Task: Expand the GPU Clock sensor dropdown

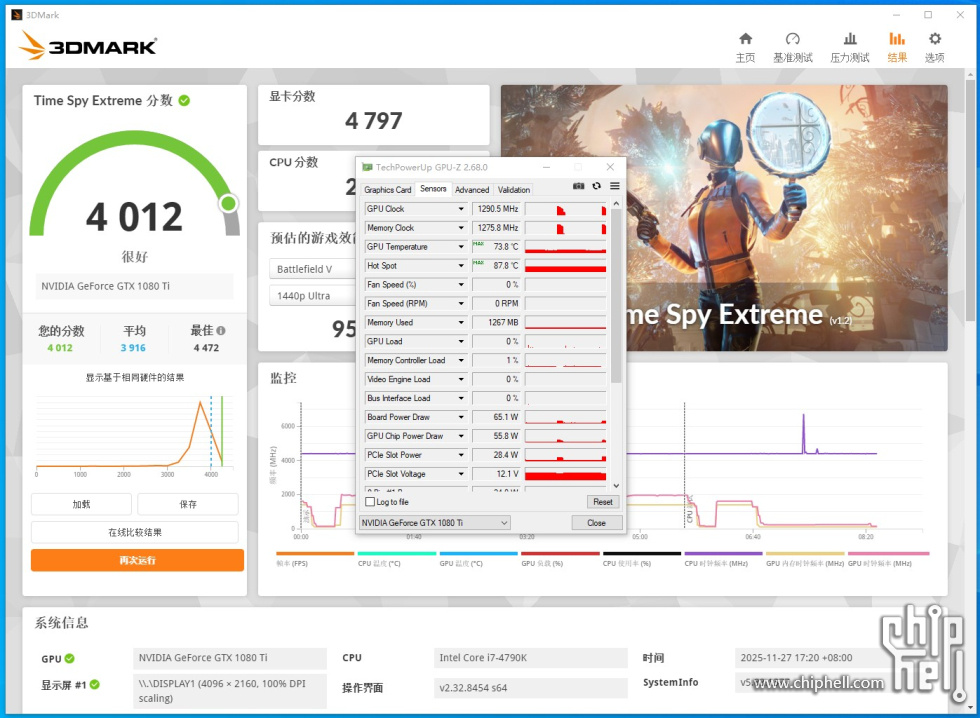Action: coord(461,209)
